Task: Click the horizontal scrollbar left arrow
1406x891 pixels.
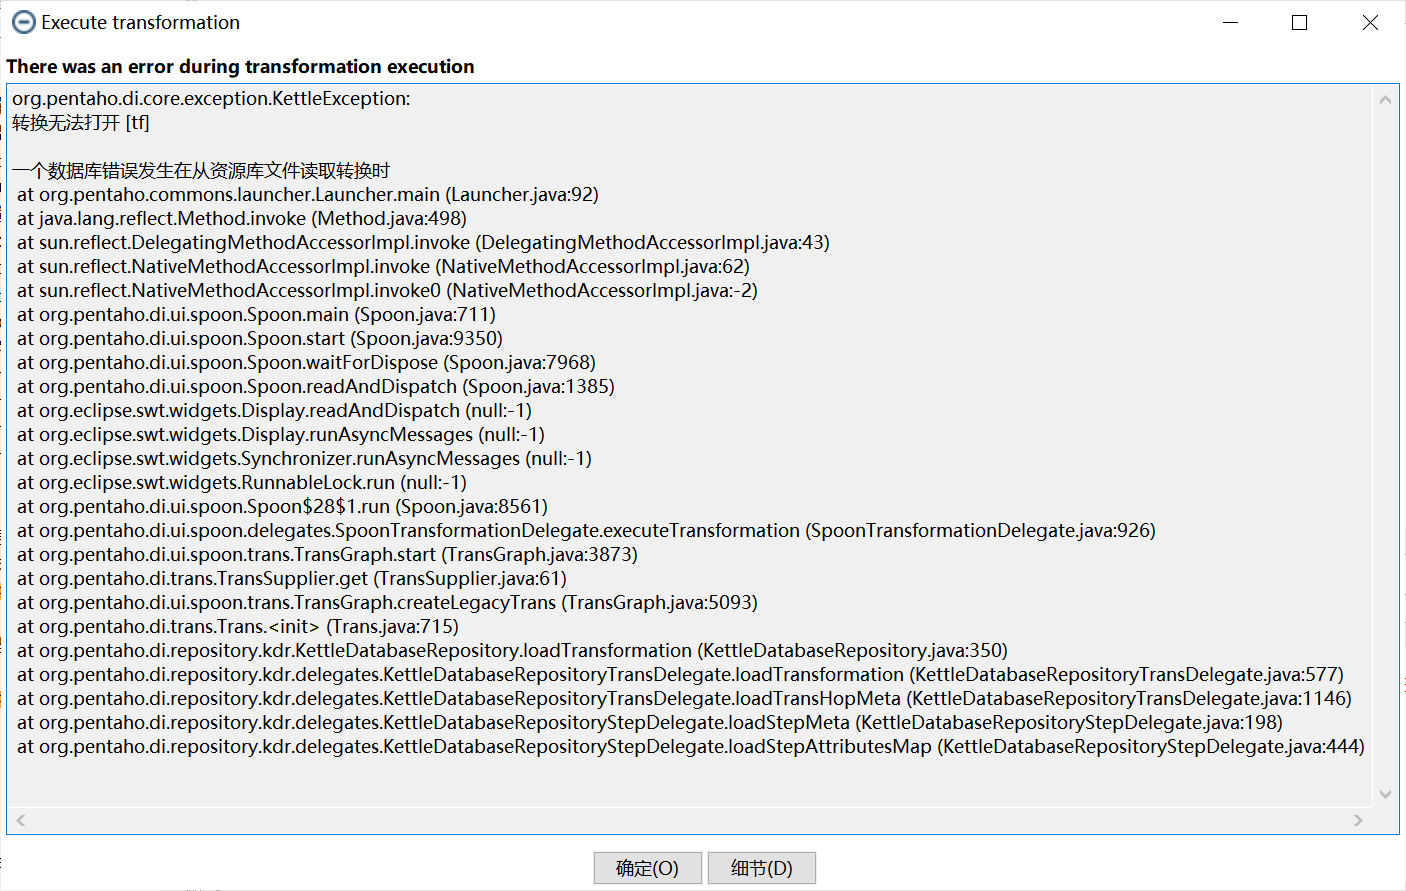Action: pos(20,820)
